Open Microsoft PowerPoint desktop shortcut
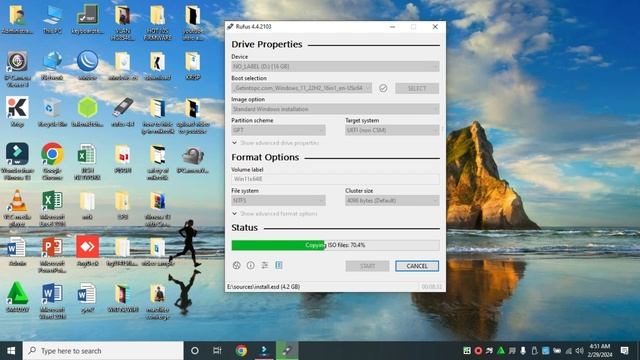Image resolution: width=640 pixels, height=360 pixels. point(52,255)
